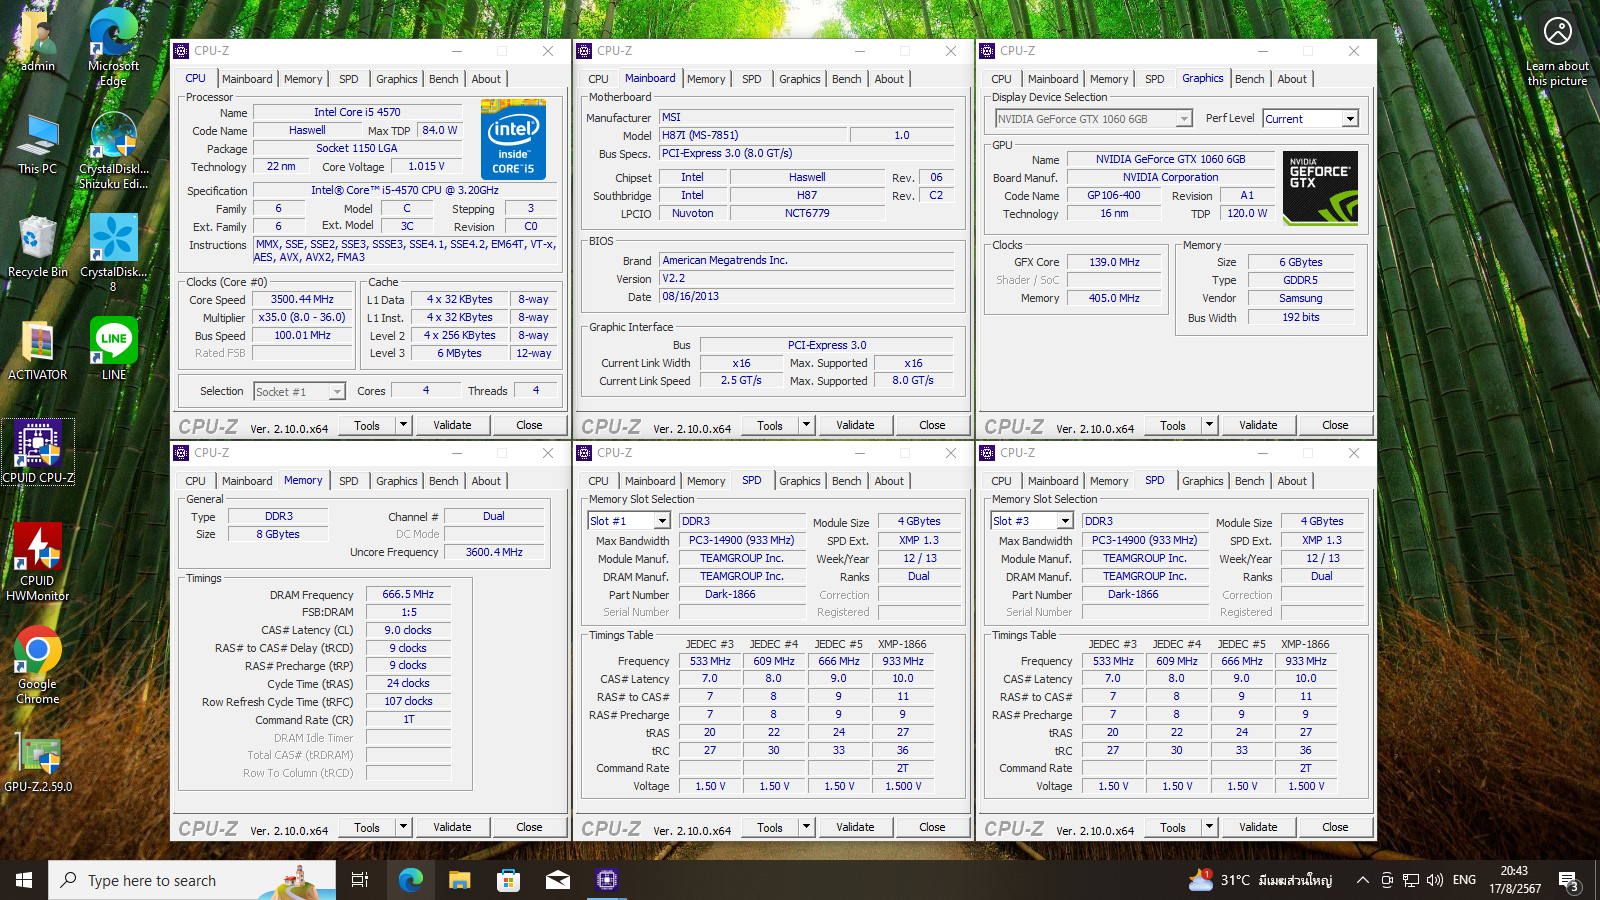Open Tools dropdown arrow in CPU tab window
This screenshot has width=1600, height=900.
tap(403, 425)
